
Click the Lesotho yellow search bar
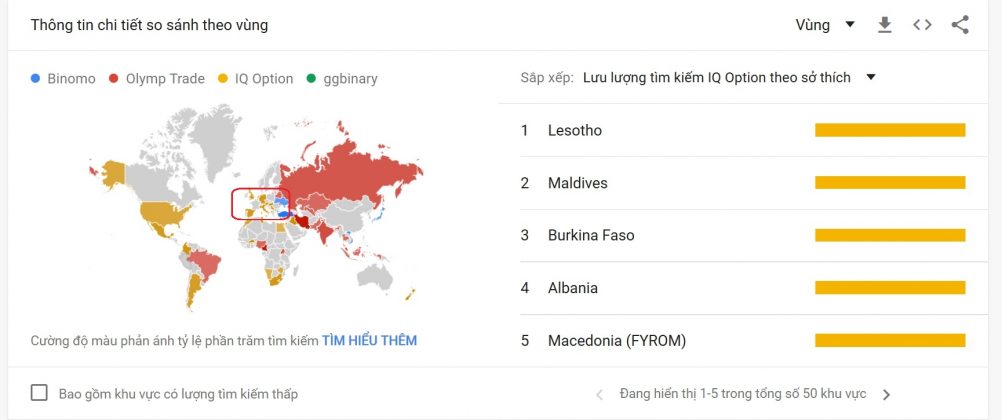point(890,130)
